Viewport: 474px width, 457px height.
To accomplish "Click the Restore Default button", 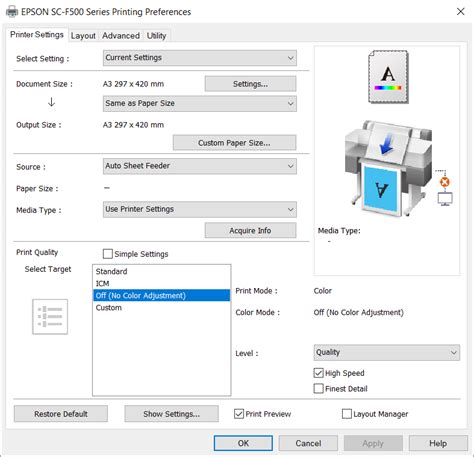I will point(61,414).
